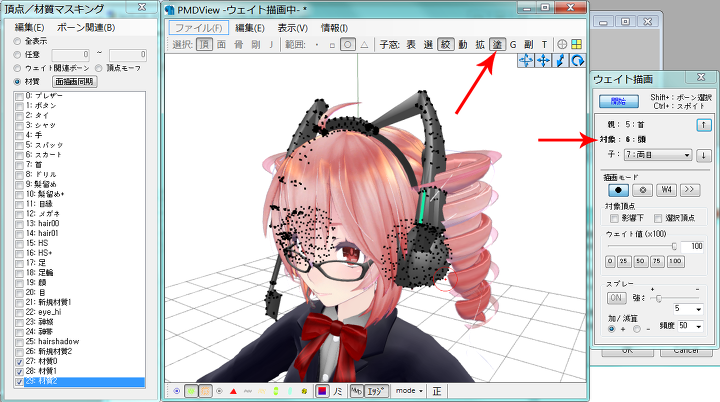Open the G sub-window button

(513, 45)
